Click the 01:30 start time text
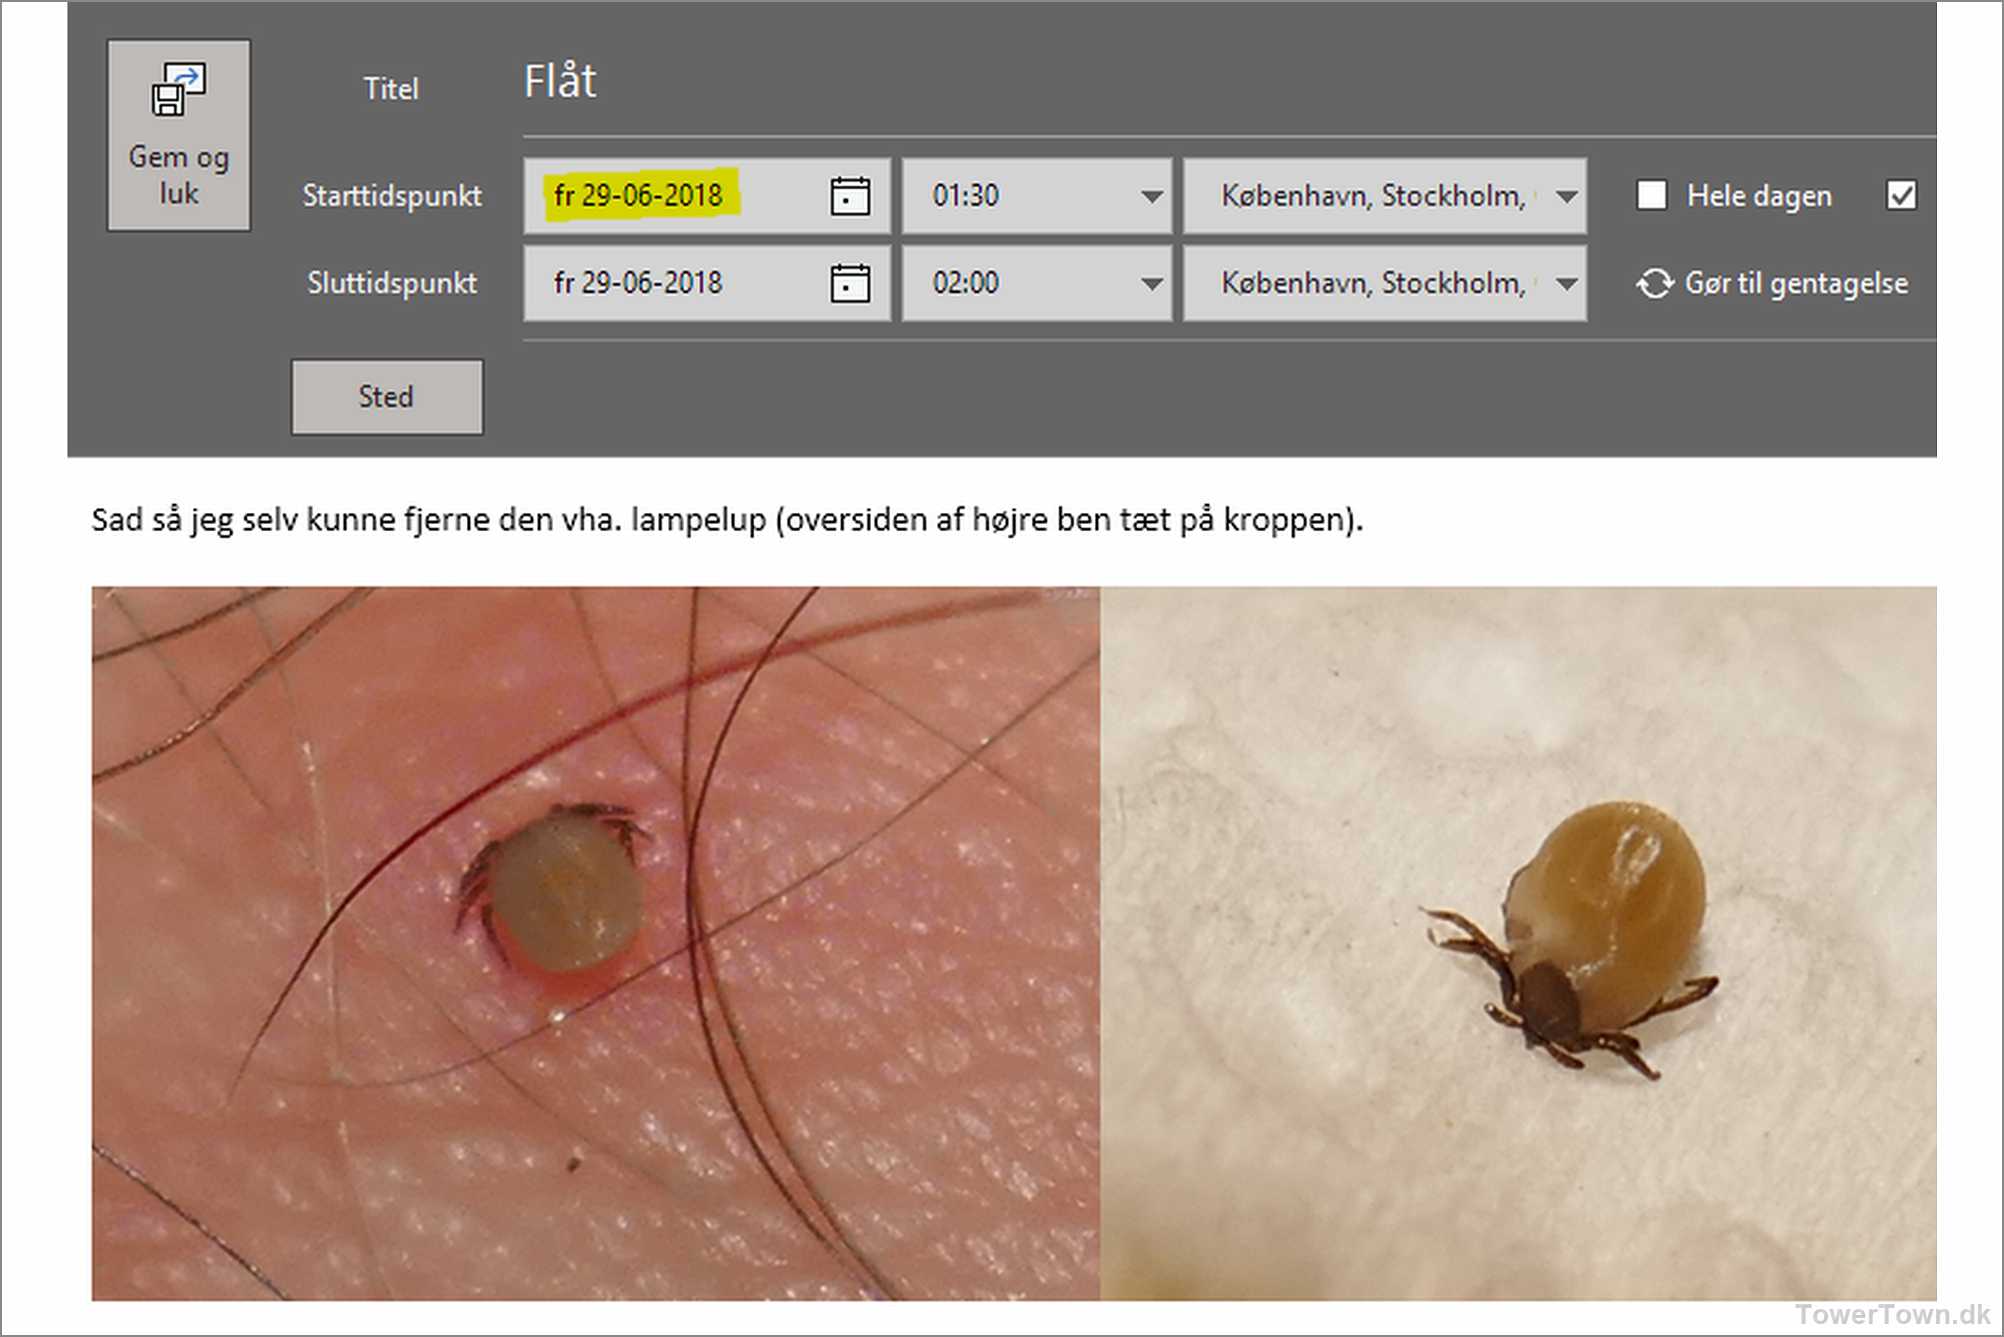2004x1337 pixels. 966,195
